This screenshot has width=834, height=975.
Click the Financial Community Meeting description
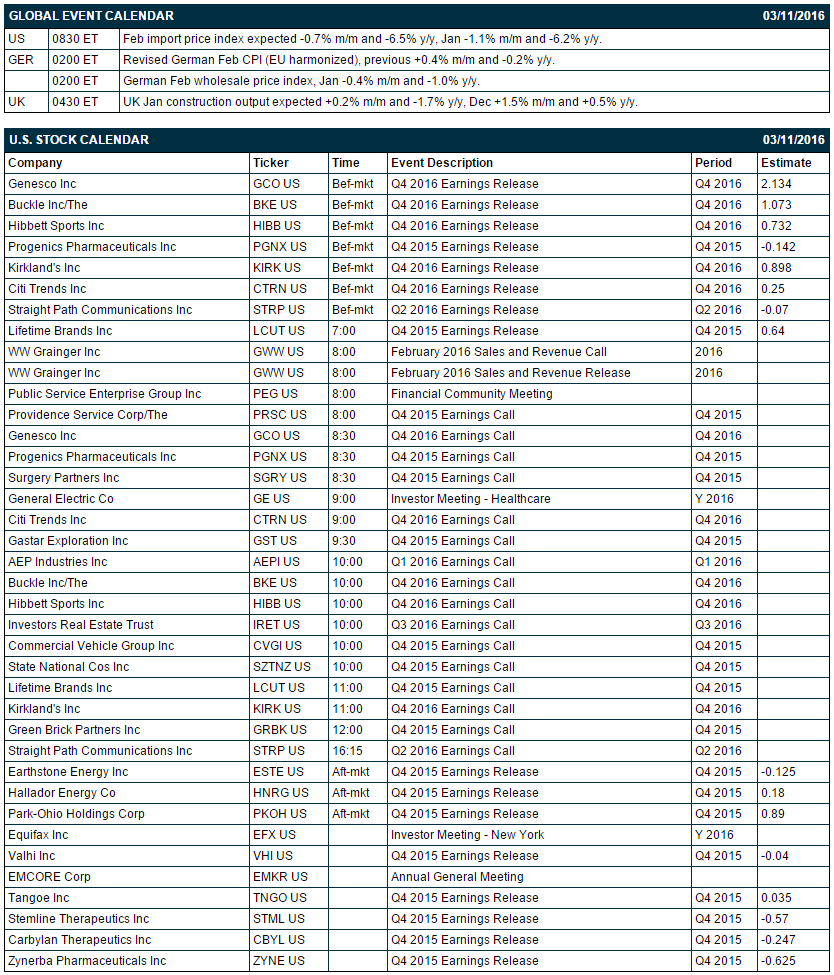coord(471,394)
